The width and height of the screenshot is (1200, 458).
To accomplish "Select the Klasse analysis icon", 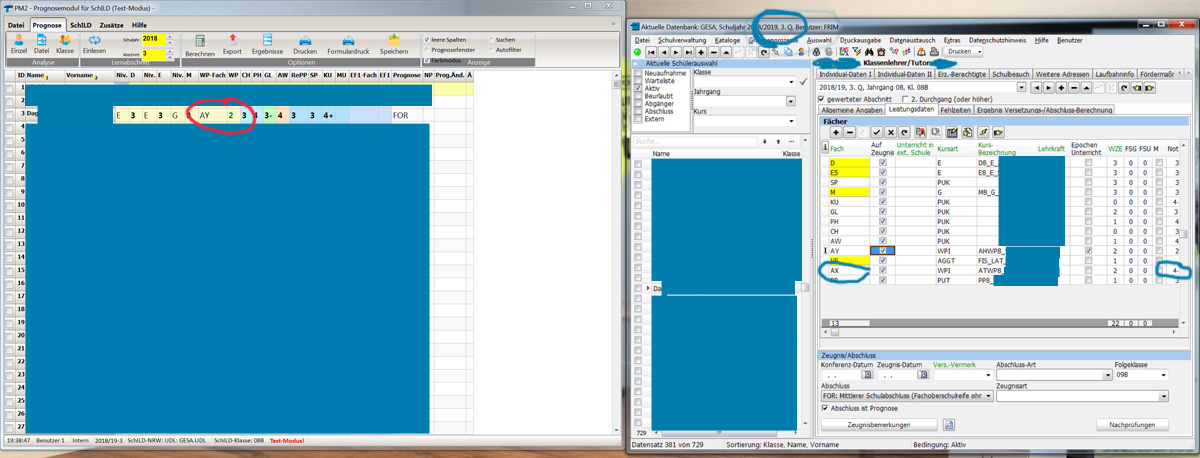I will tap(65, 40).
